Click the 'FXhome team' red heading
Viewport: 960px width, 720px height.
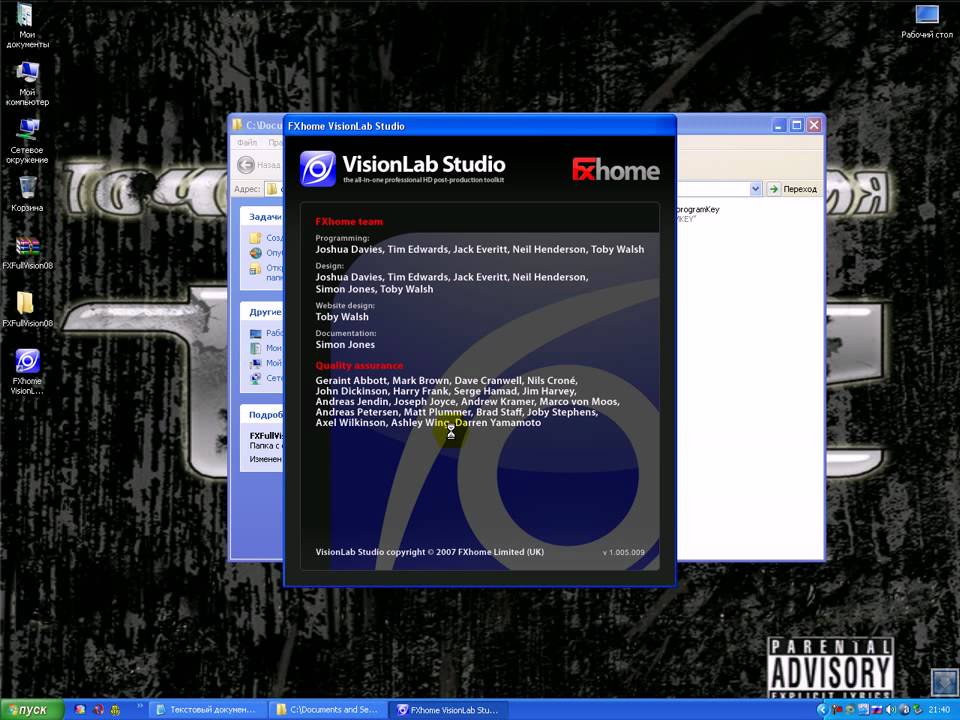point(349,222)
